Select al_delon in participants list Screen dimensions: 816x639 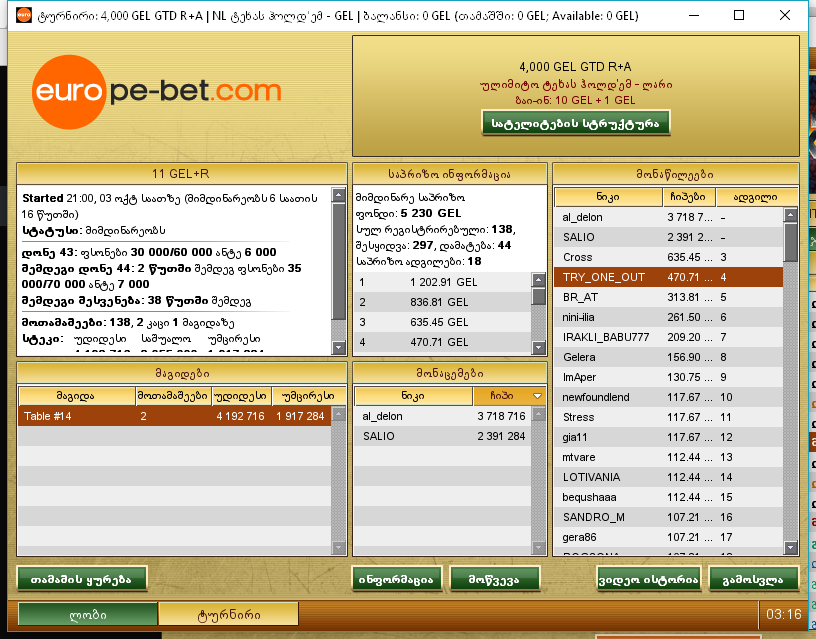[x=669, y=217]
